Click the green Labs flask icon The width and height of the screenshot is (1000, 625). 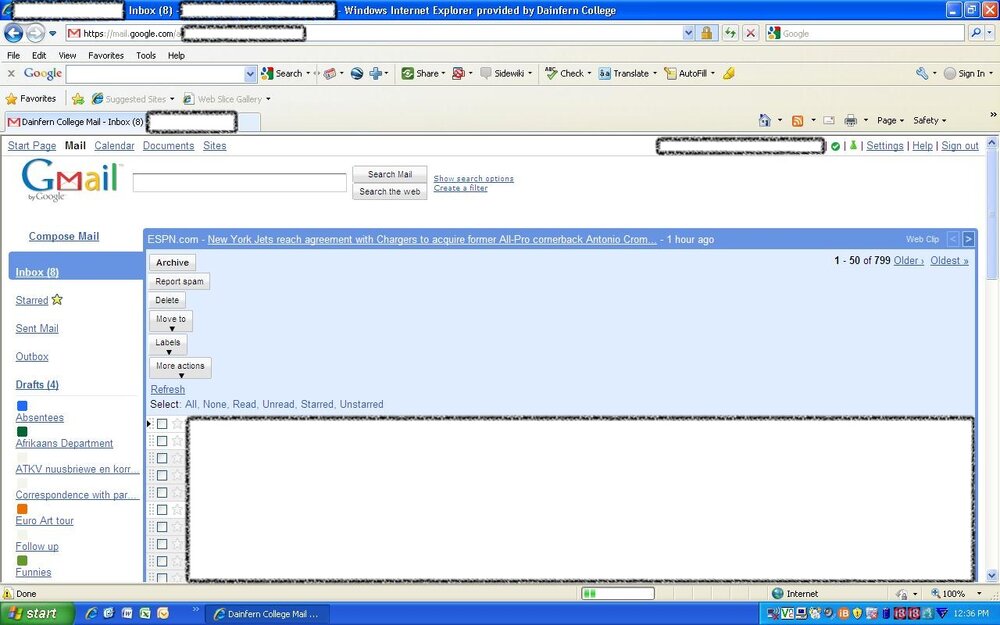pos(853,145)
